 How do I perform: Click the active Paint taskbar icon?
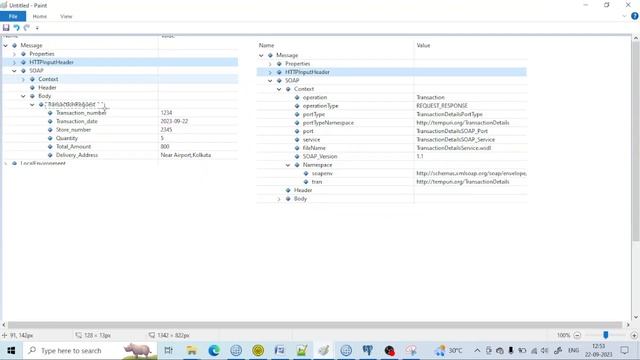click(x=324, y=350)
